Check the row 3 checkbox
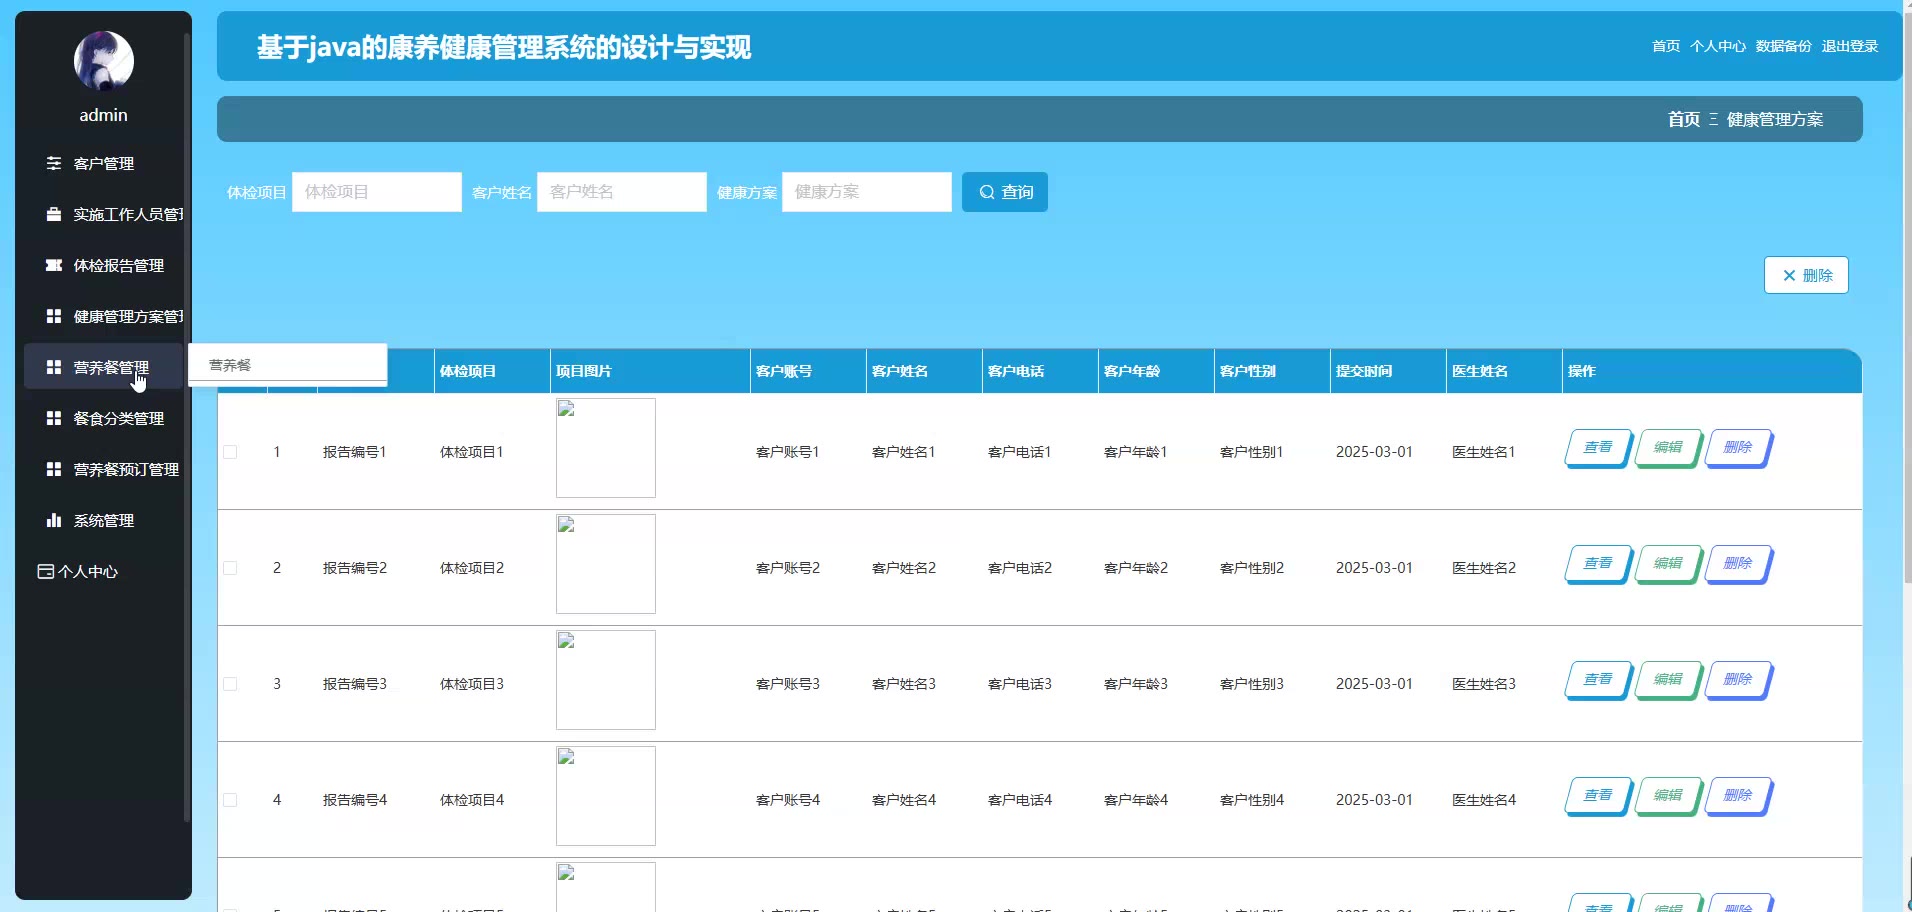The image size is (1912, 912). pos(230,684)
